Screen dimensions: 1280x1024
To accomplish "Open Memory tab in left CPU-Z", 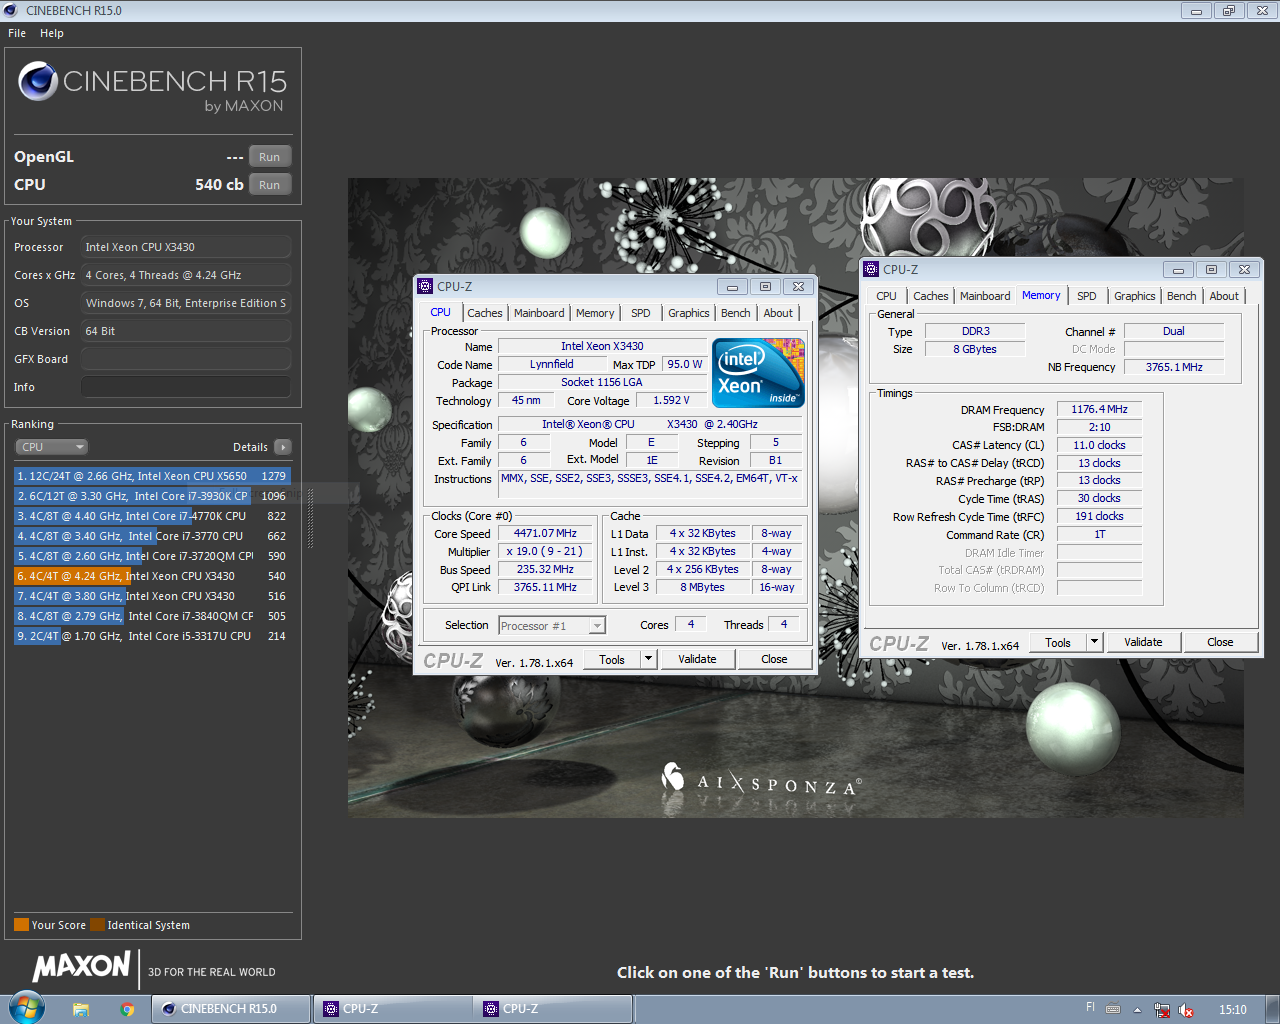I will [x=595, y=313].
